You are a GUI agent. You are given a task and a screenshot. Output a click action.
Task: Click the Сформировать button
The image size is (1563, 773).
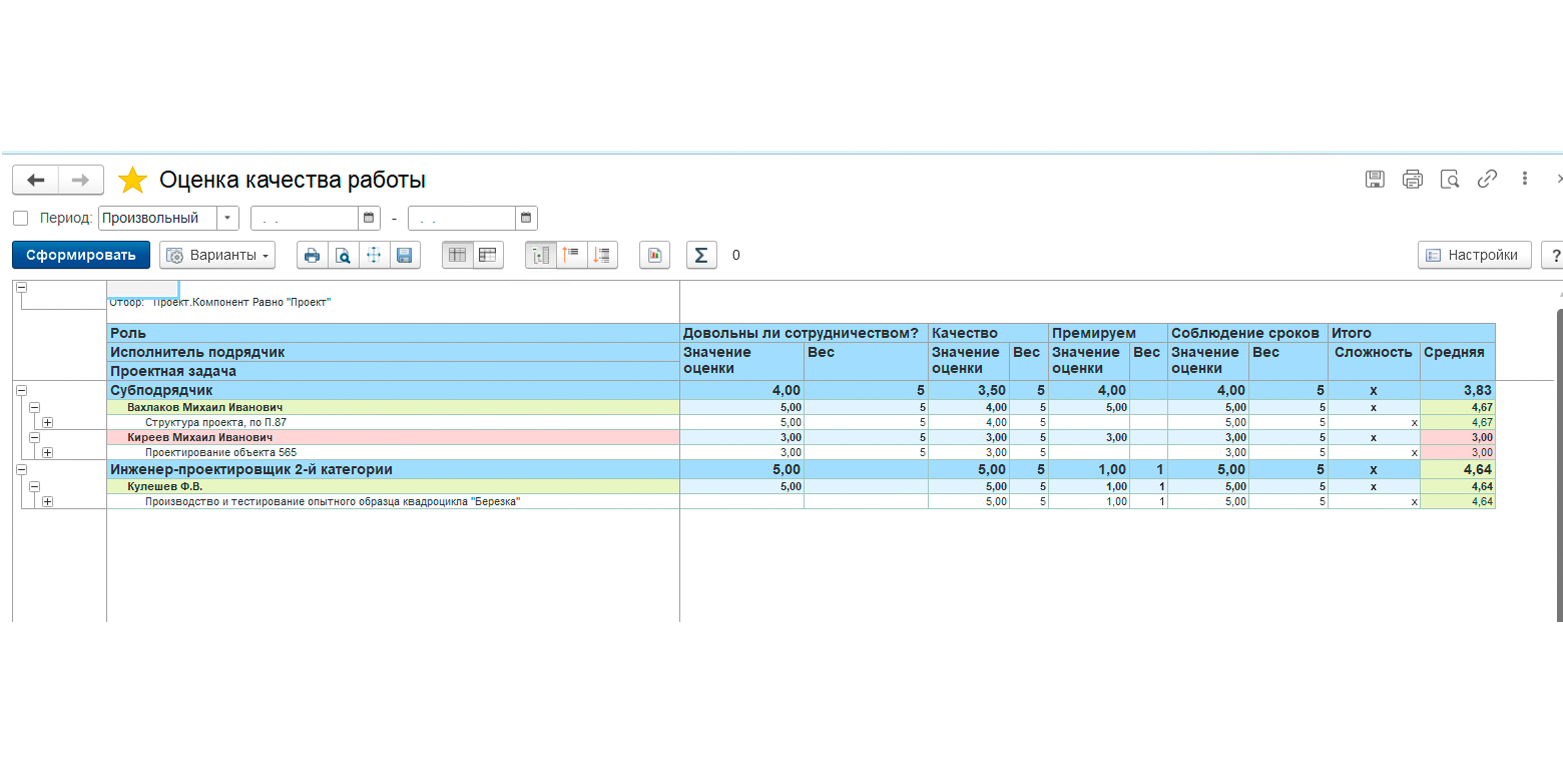[81, 255]
